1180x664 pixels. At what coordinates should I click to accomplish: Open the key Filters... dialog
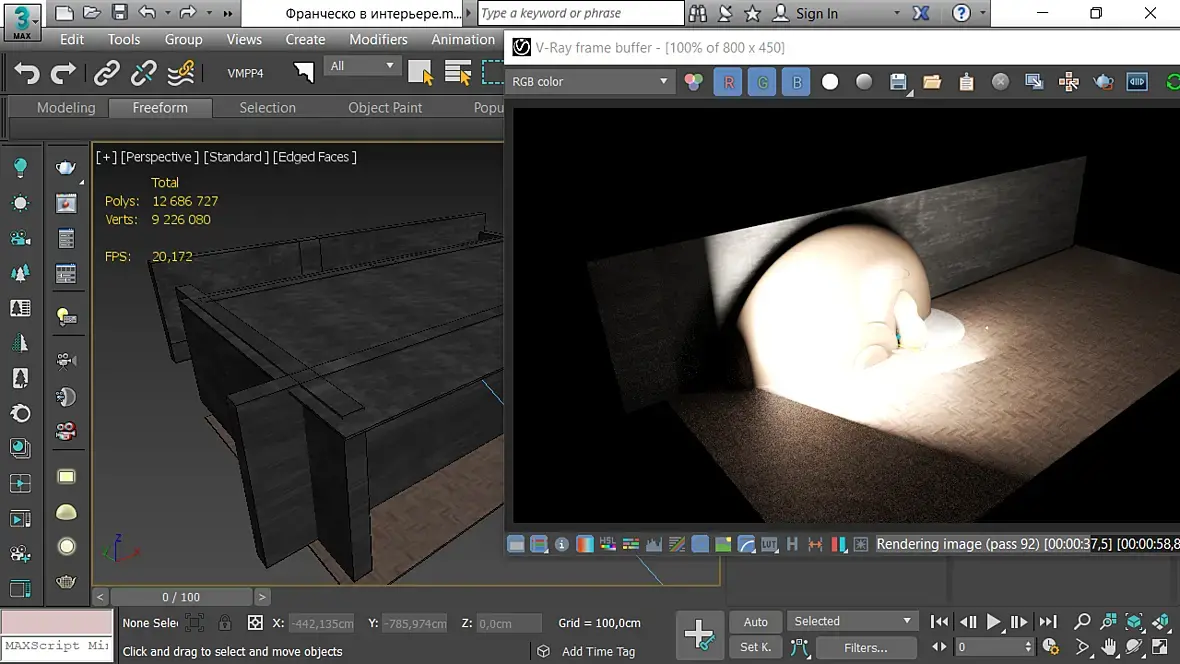coord(865,647)
